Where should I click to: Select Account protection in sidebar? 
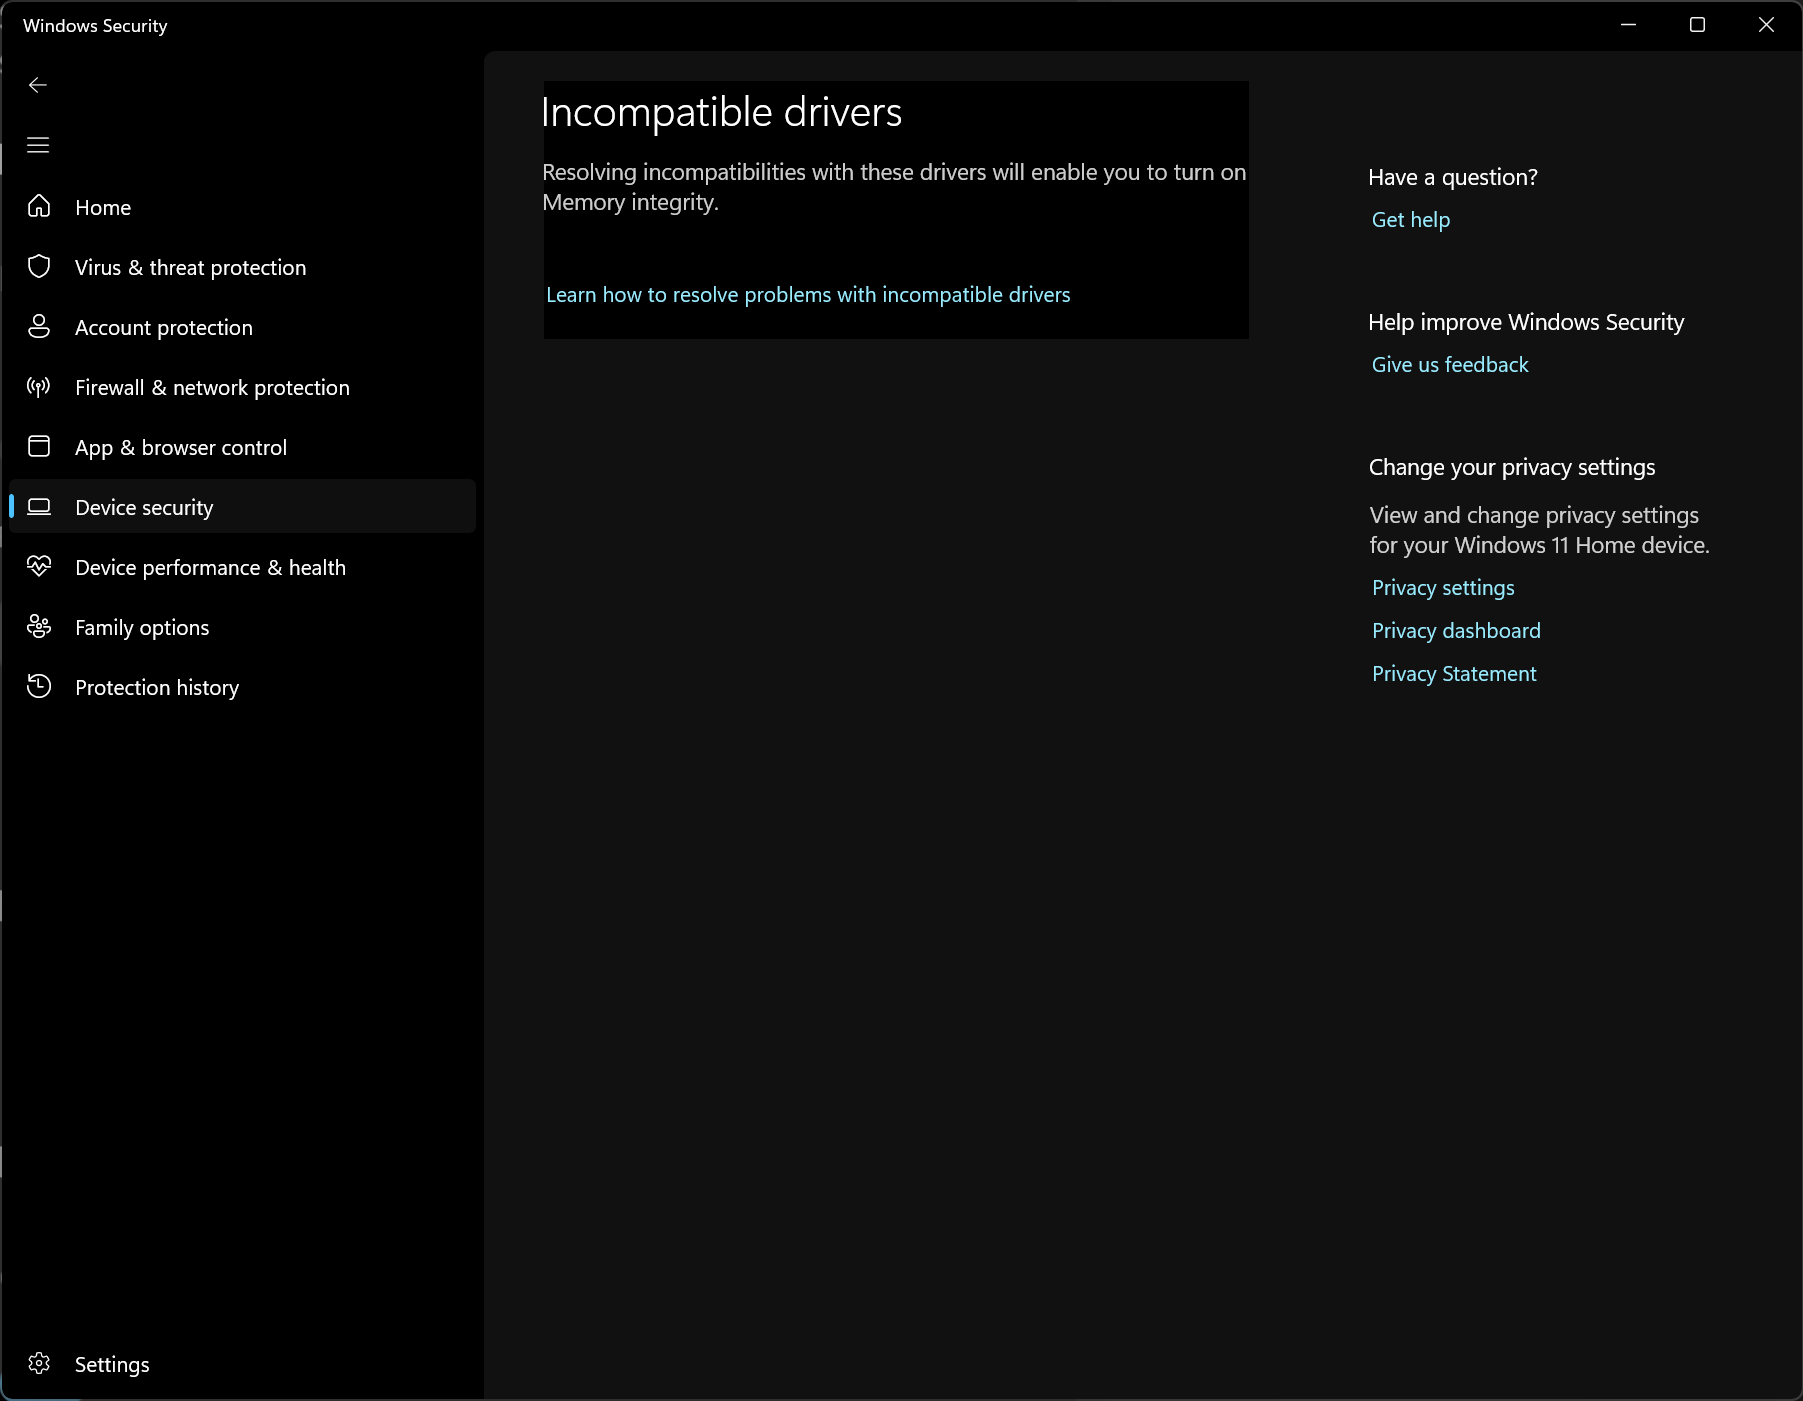(242, 327)
